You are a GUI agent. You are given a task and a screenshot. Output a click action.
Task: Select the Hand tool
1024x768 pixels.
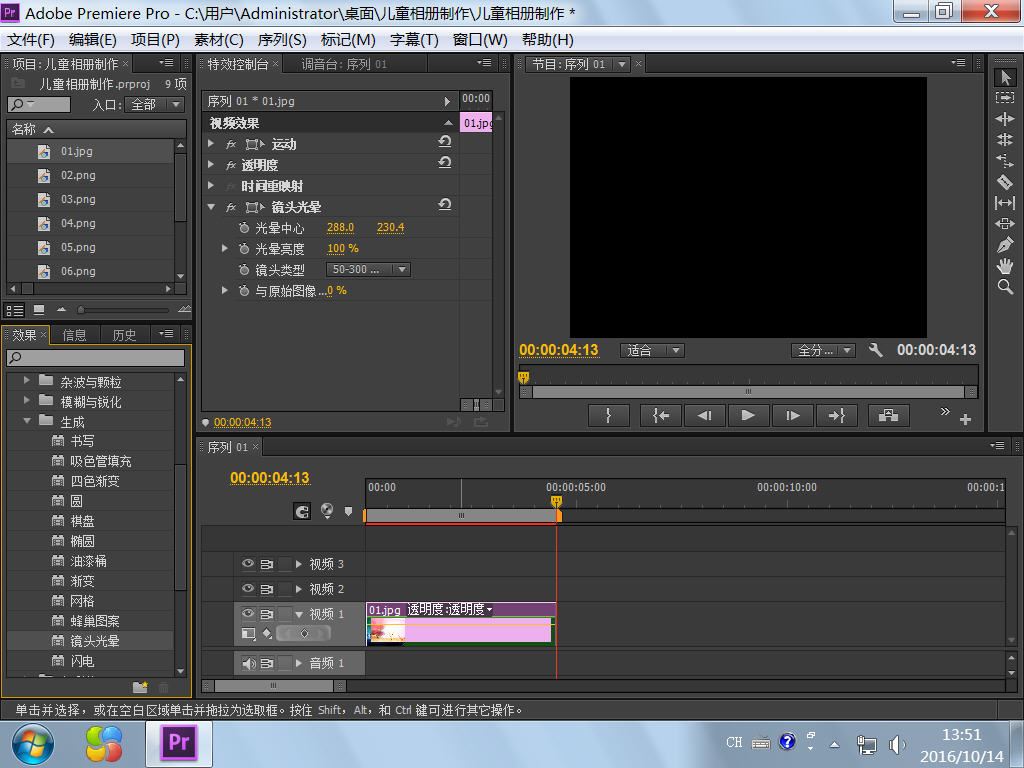pyautogui.click(x=1005, y=266)
